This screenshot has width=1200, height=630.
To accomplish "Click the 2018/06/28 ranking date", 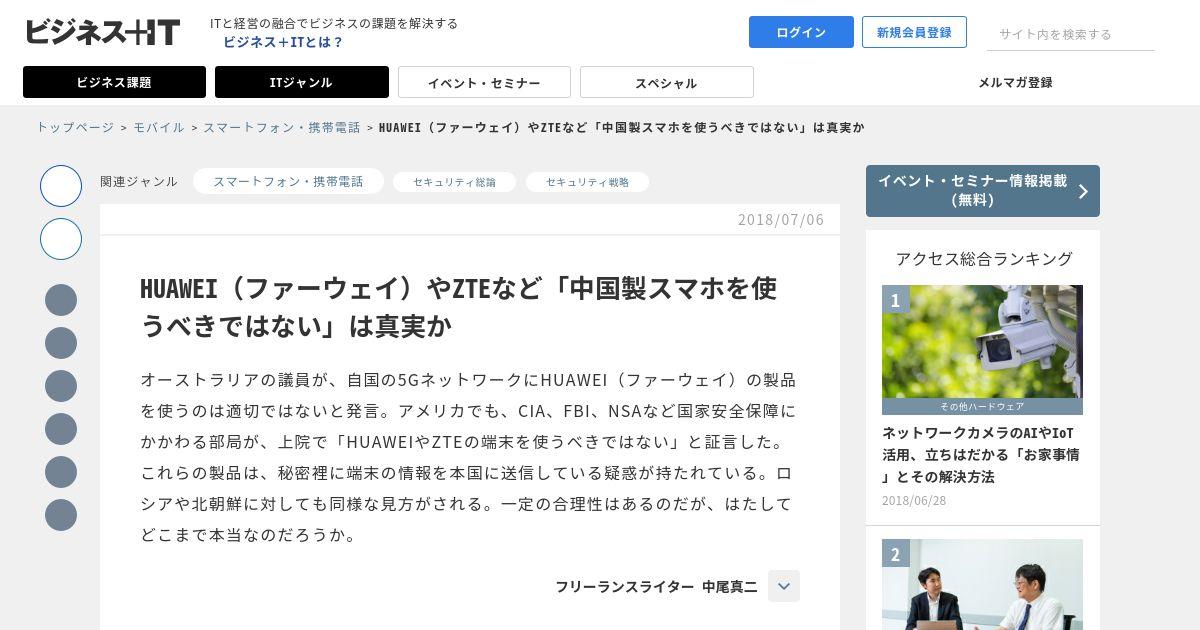I will point(914,500).
